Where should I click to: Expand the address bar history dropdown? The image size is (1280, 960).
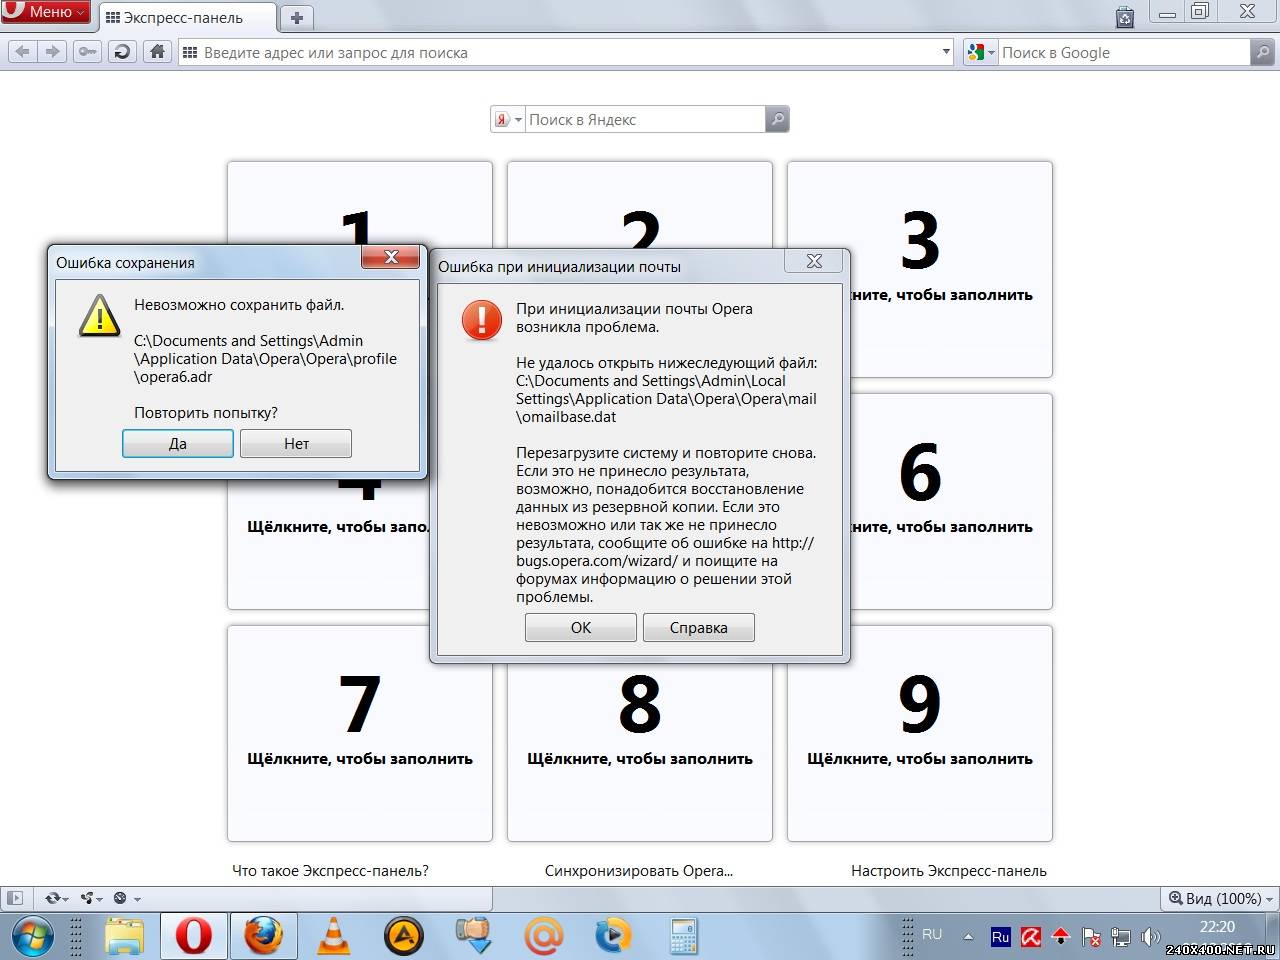click(946, 52)
